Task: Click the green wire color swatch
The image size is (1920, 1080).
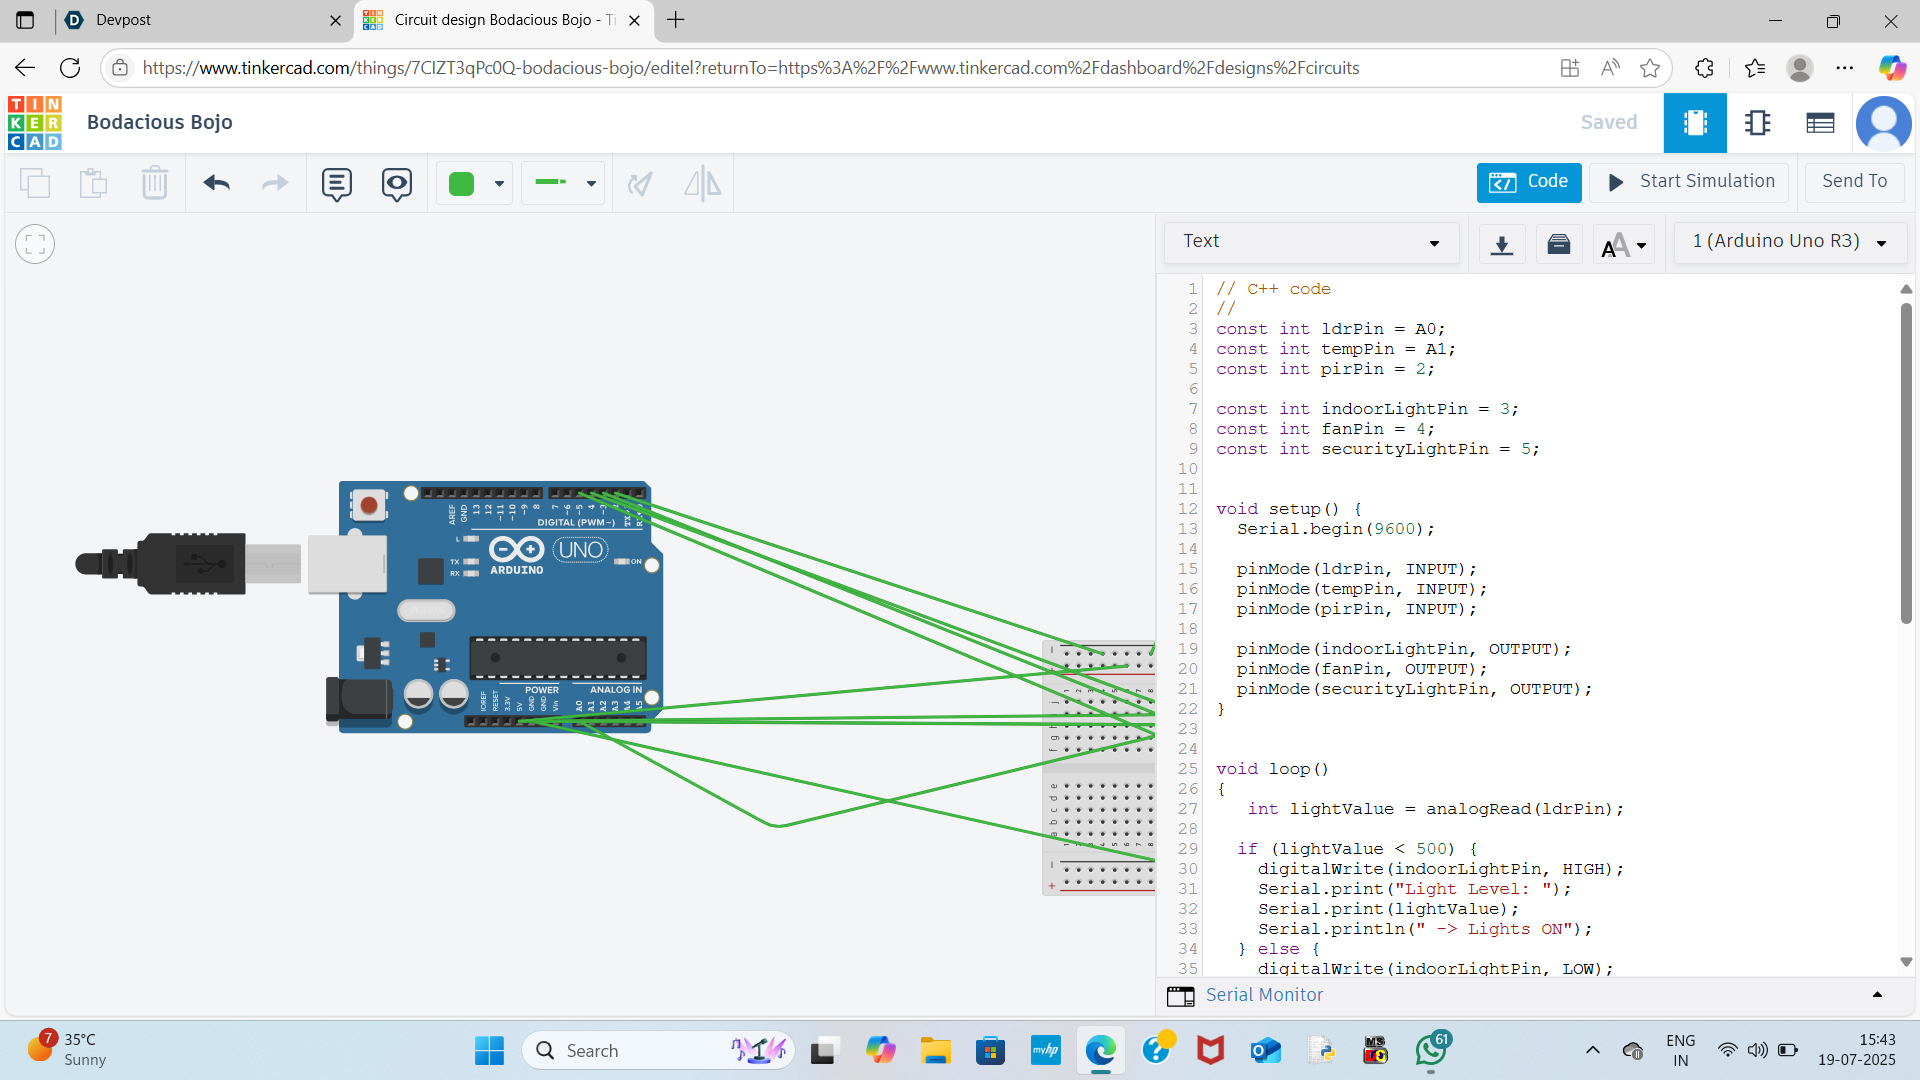Action: 462,183
